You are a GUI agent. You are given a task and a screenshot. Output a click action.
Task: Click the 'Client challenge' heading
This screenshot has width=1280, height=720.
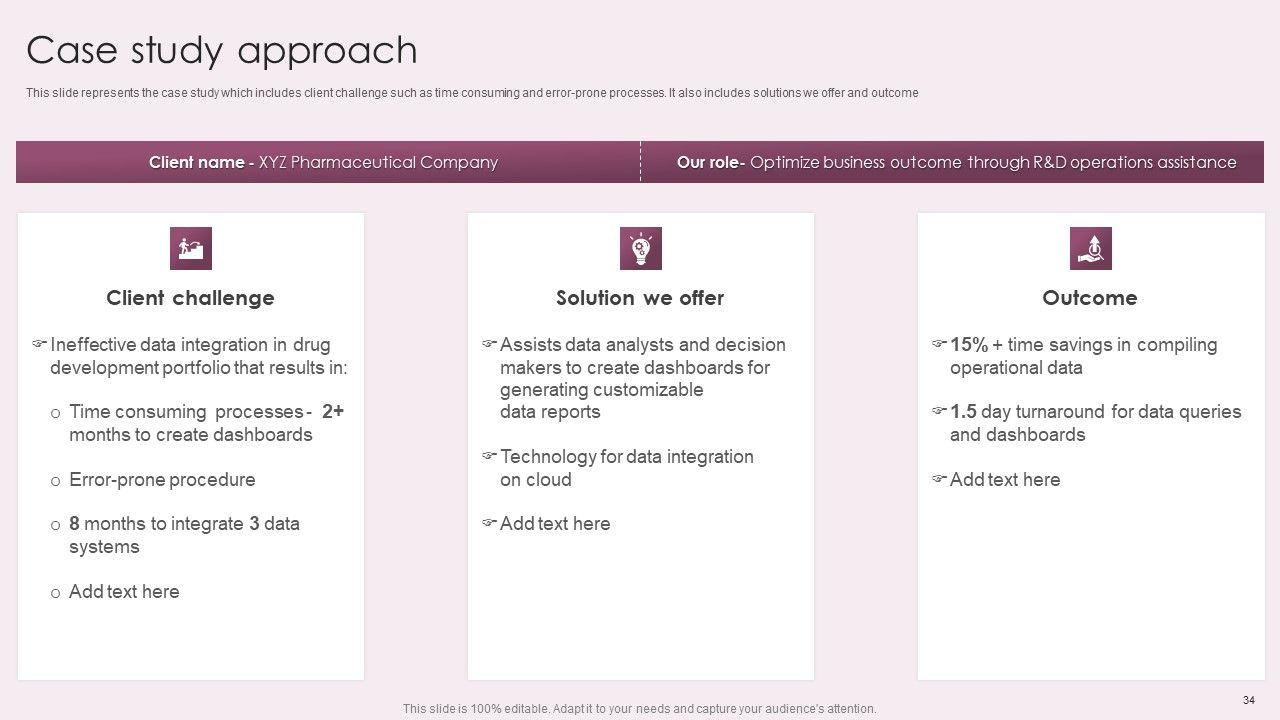pos(190,298)
